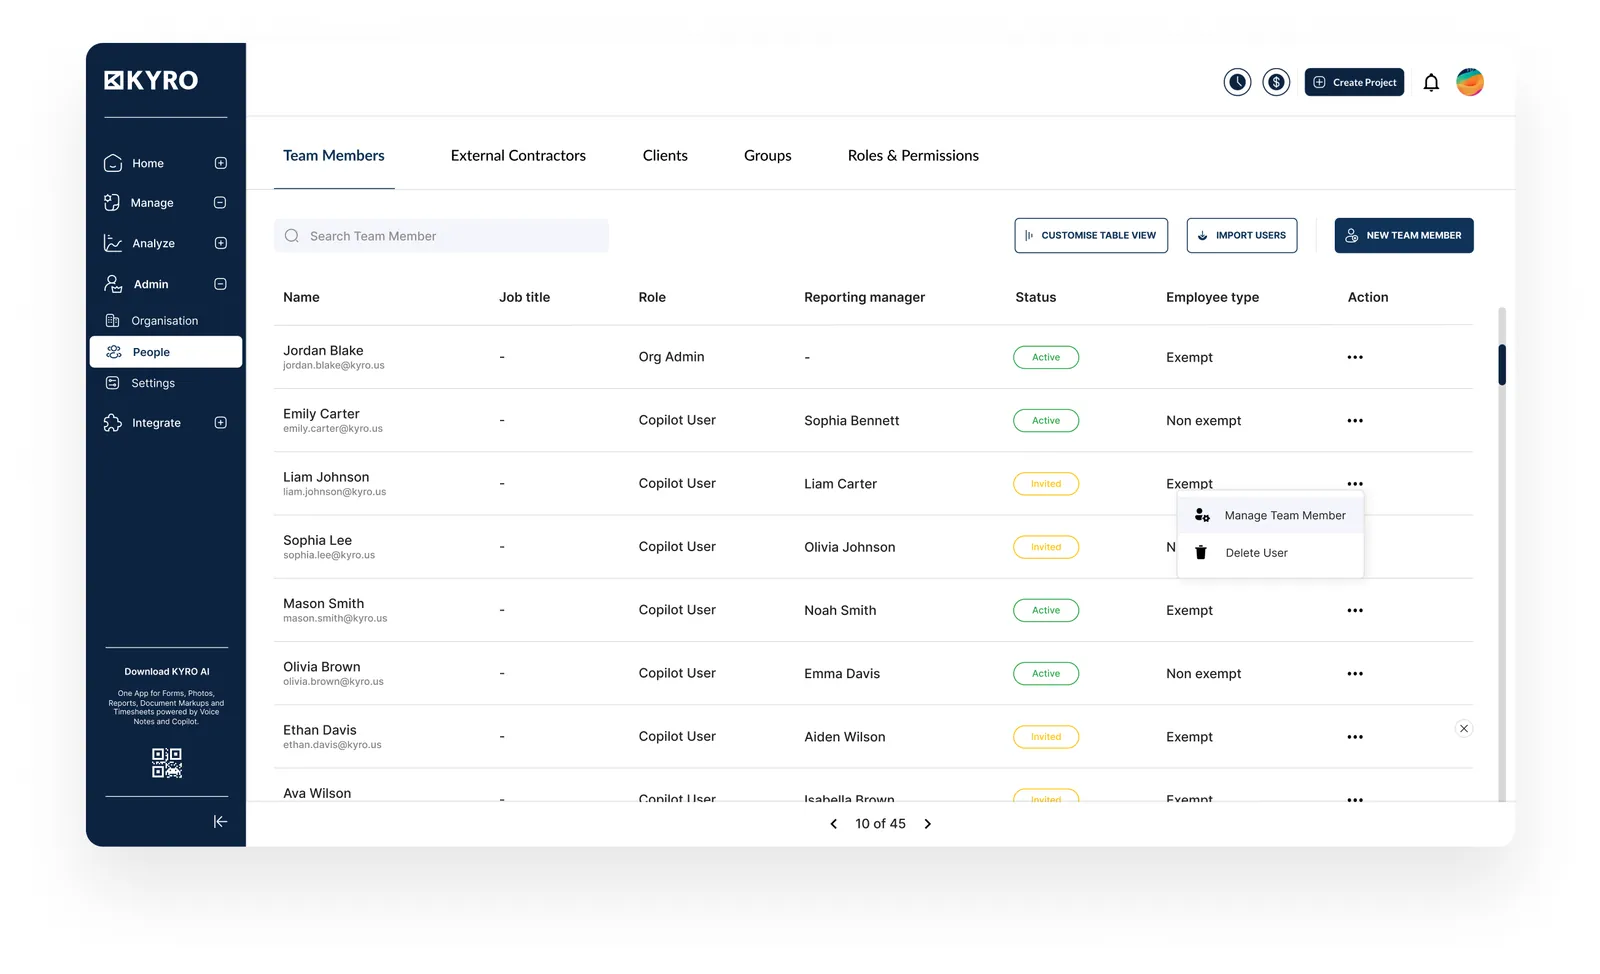This screenshot has width=1600, height=974.
Task: Click Create Project button
Action: (1354, 82)
